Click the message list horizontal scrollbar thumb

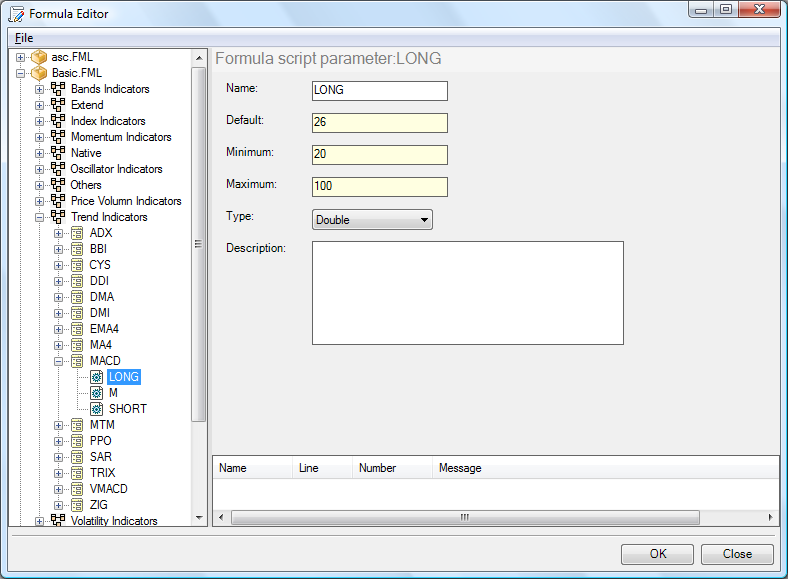point(465,517)
